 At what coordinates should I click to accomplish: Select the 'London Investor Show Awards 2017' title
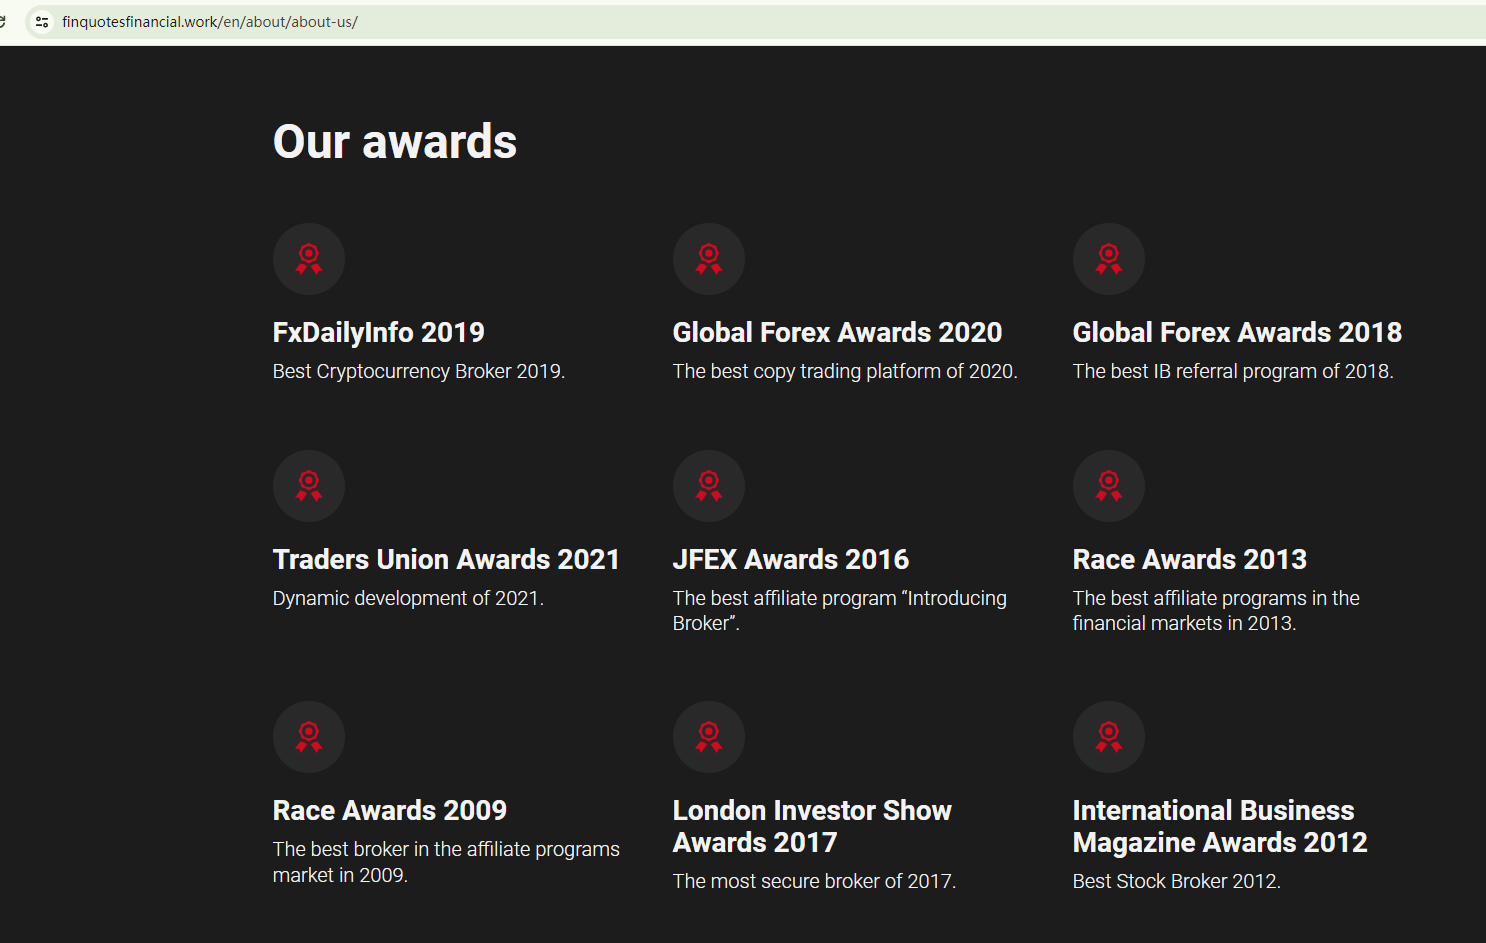(x=813, y=826)
